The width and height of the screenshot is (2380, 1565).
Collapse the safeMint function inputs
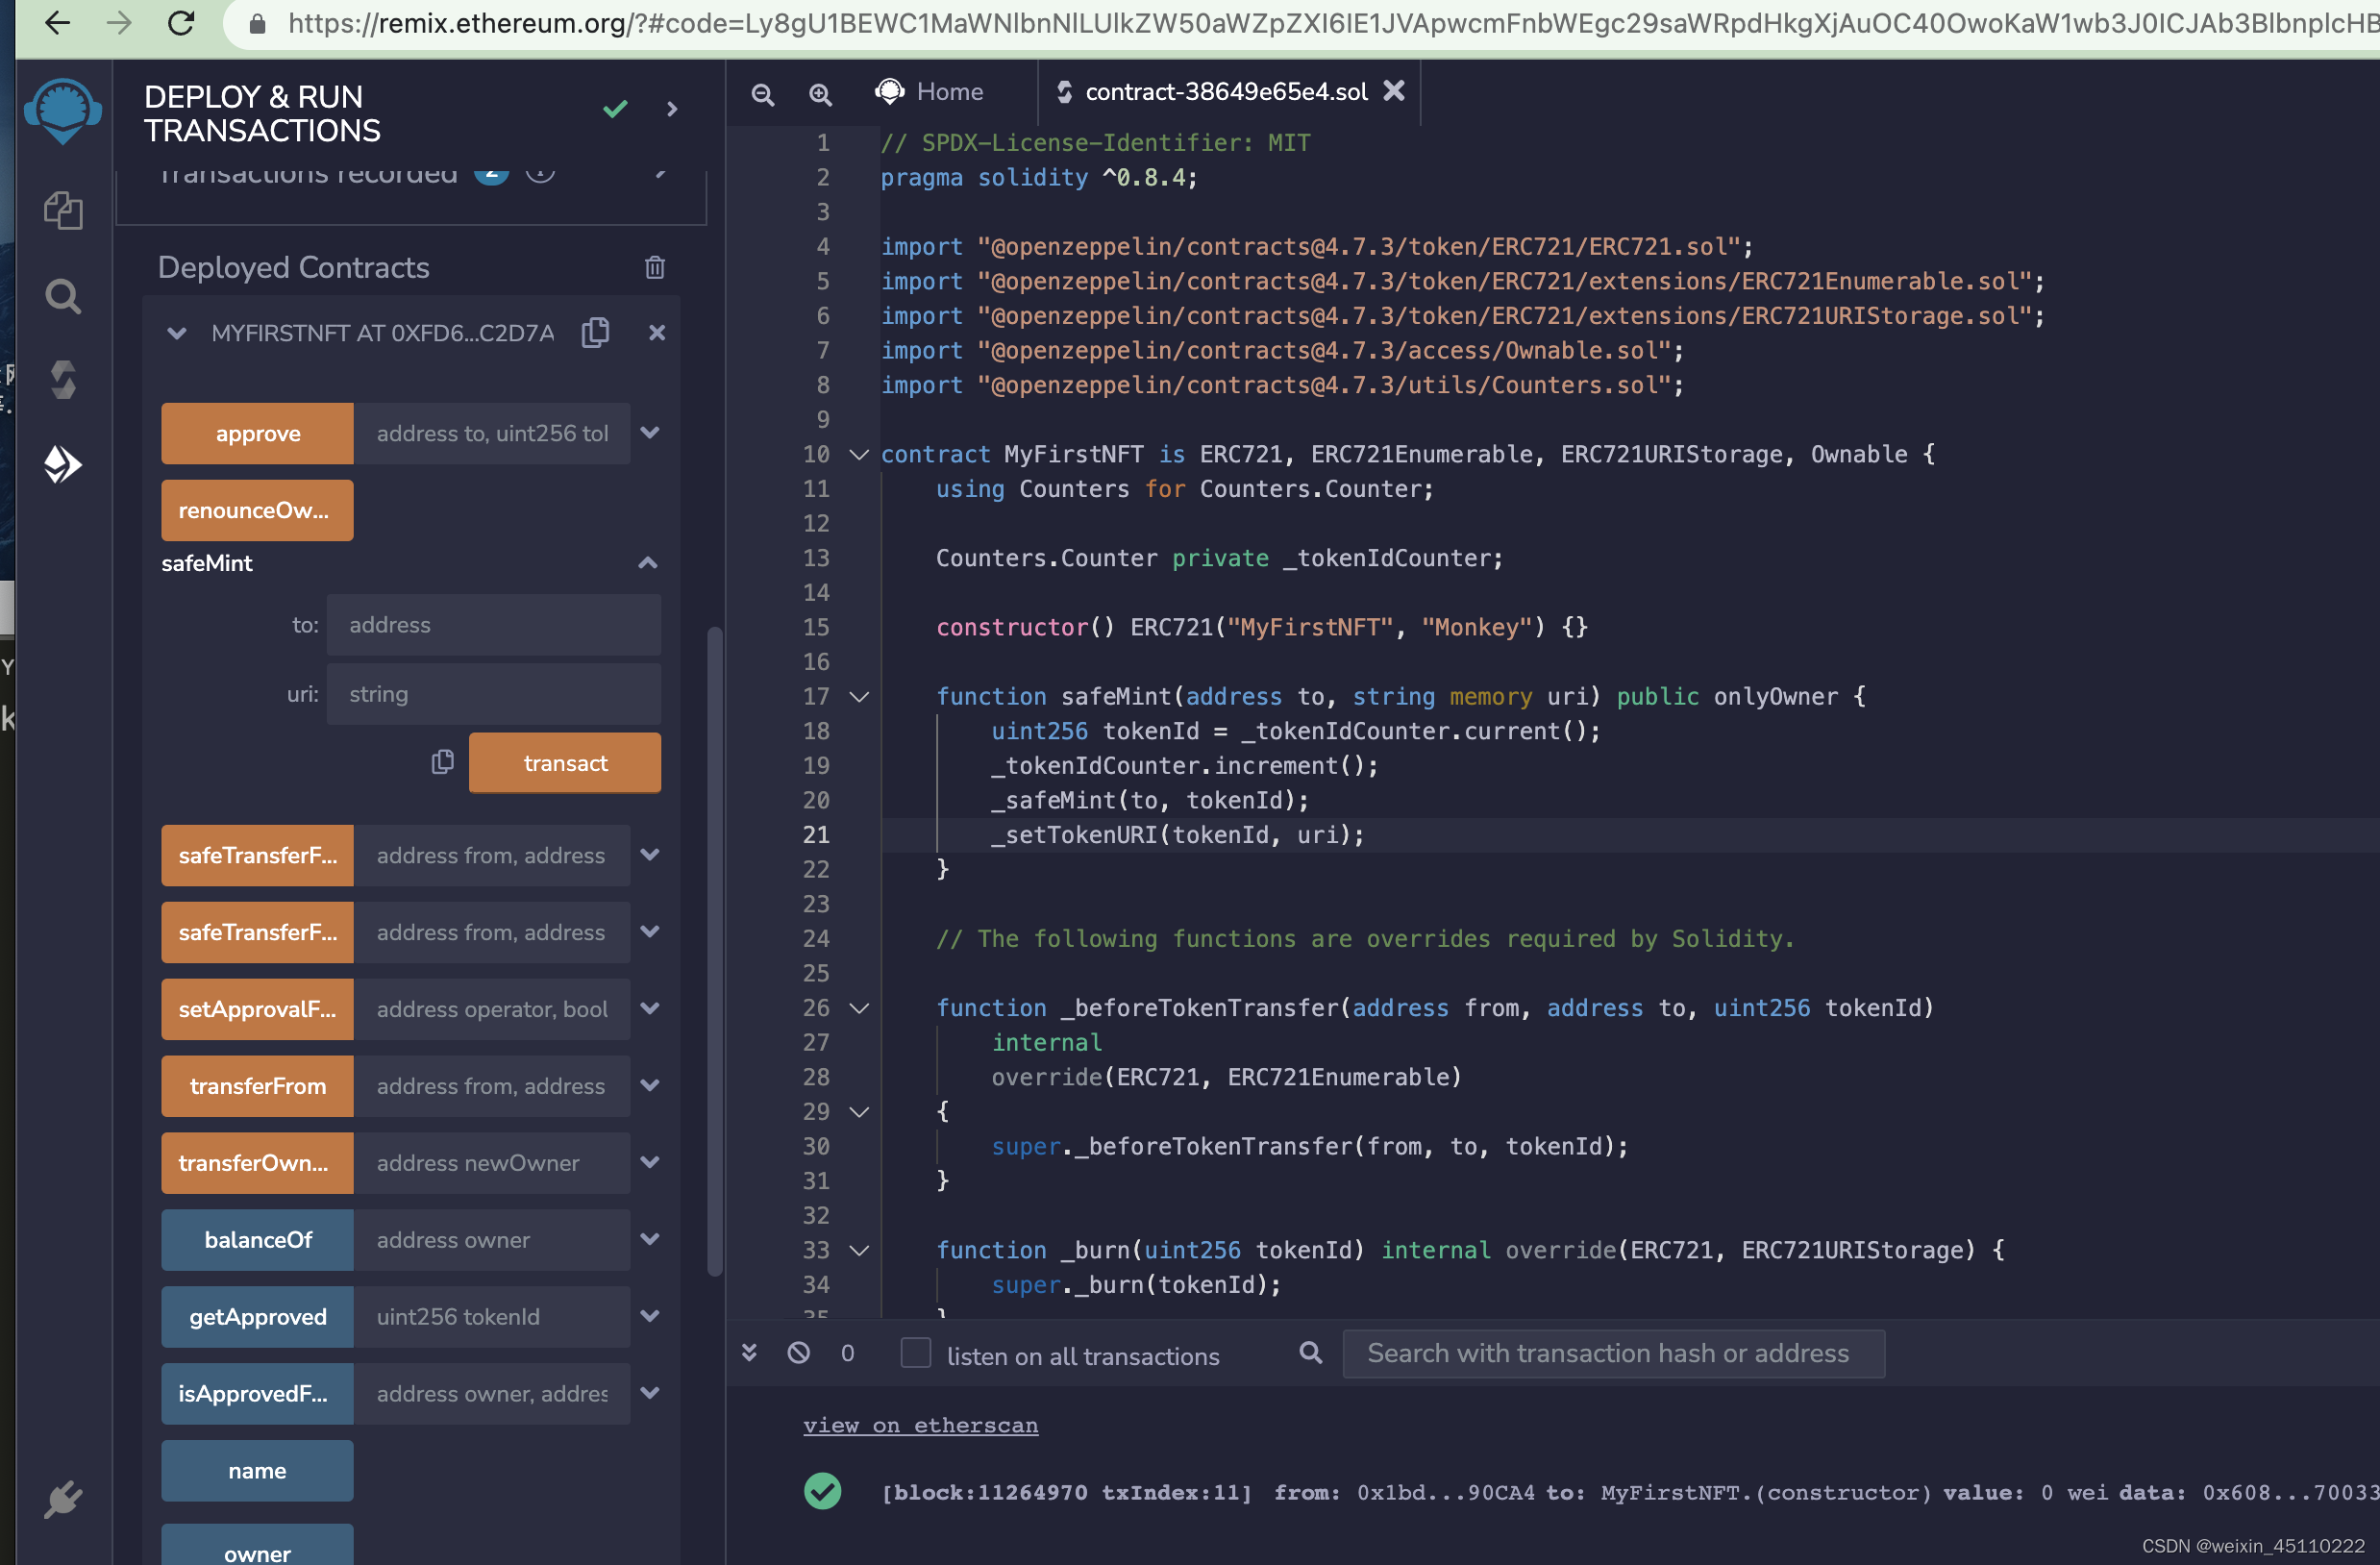tap(648, 563)
